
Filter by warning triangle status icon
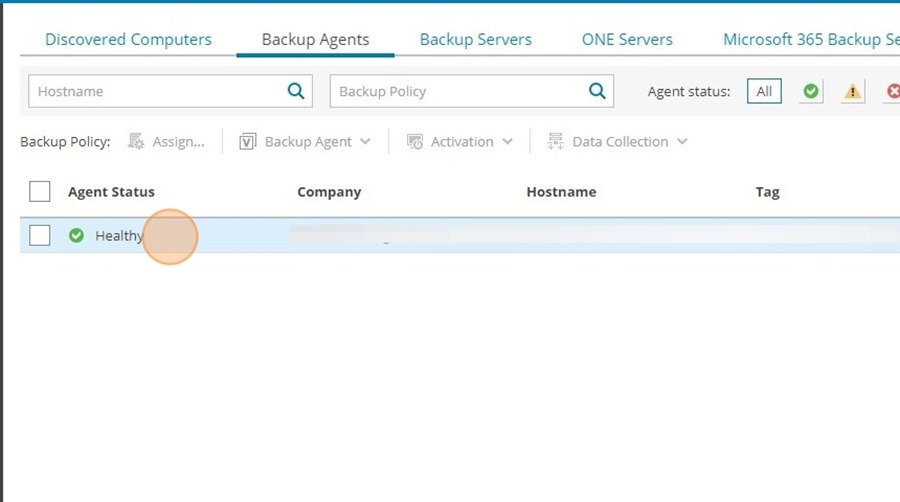pyautogui.click(x=852, y=91)
